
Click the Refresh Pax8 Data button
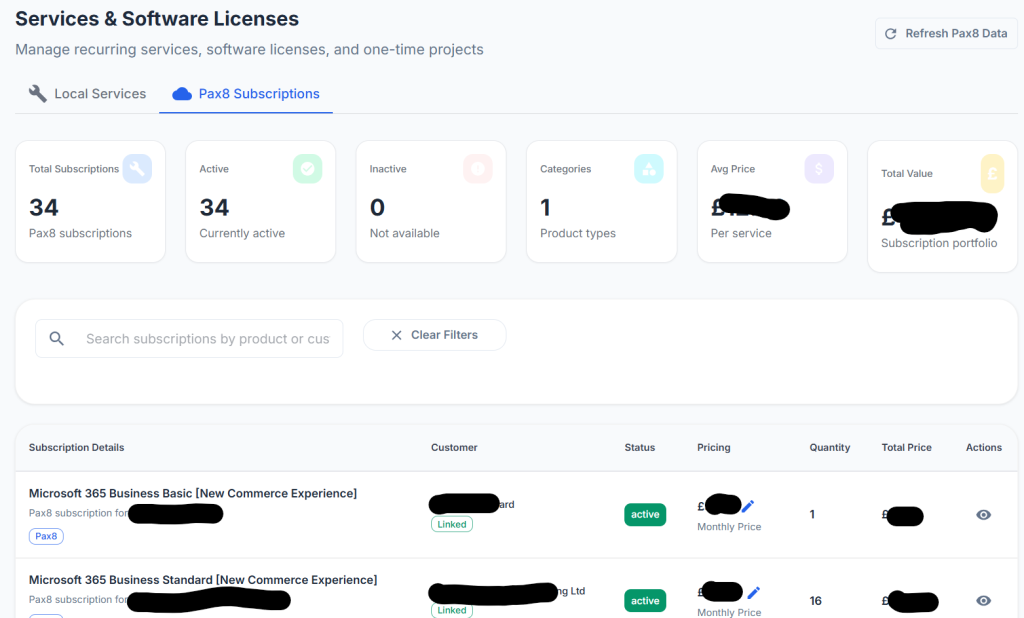(x=946, y=33)
